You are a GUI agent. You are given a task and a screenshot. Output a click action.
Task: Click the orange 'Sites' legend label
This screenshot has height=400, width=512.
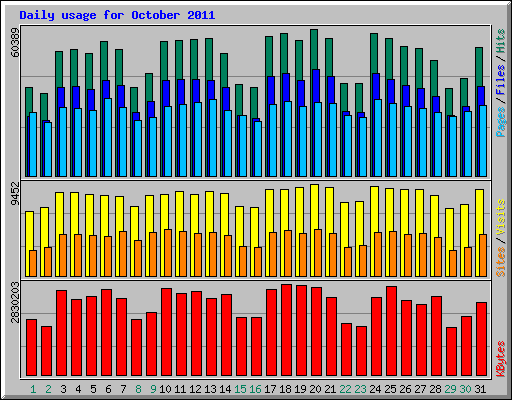501,262
